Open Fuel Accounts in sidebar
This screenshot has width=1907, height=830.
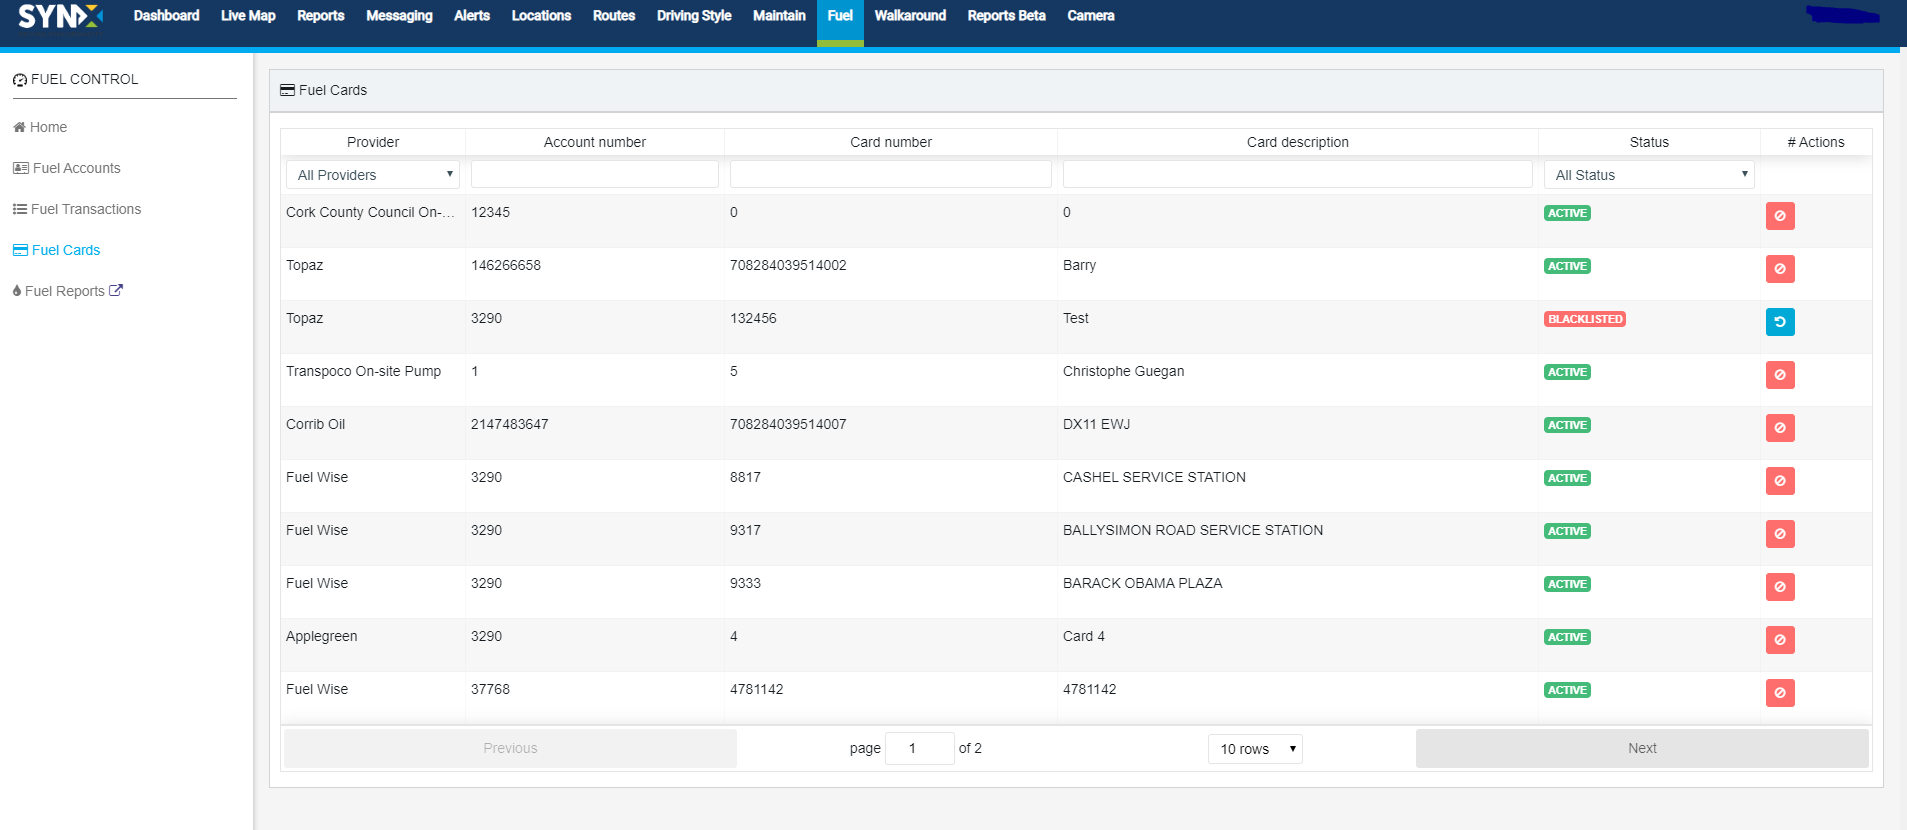pyautogui.click(x=67, y=168)
